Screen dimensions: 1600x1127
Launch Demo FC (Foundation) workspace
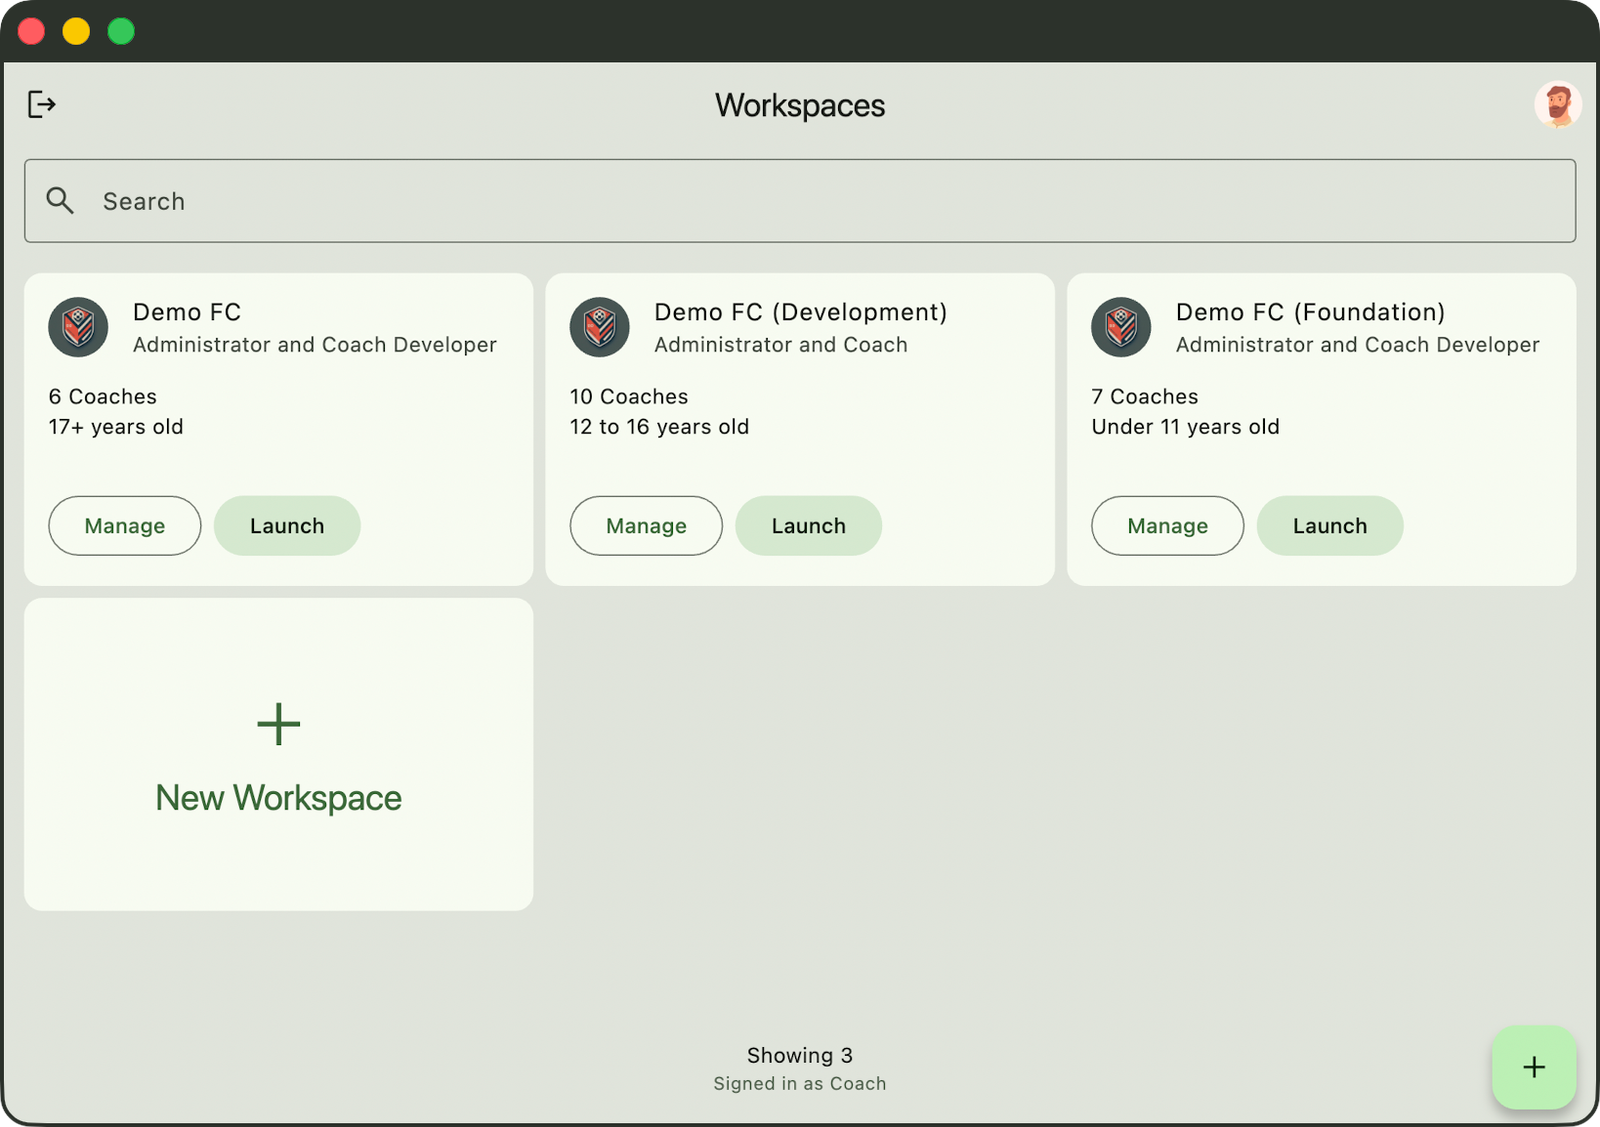pos(1329,526)
